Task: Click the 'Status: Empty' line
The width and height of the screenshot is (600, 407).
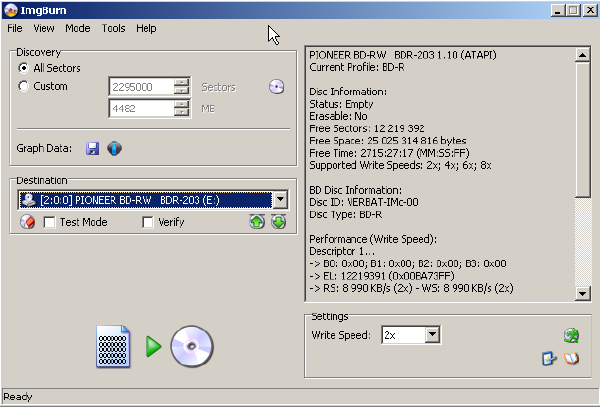Action: [341, 104]
